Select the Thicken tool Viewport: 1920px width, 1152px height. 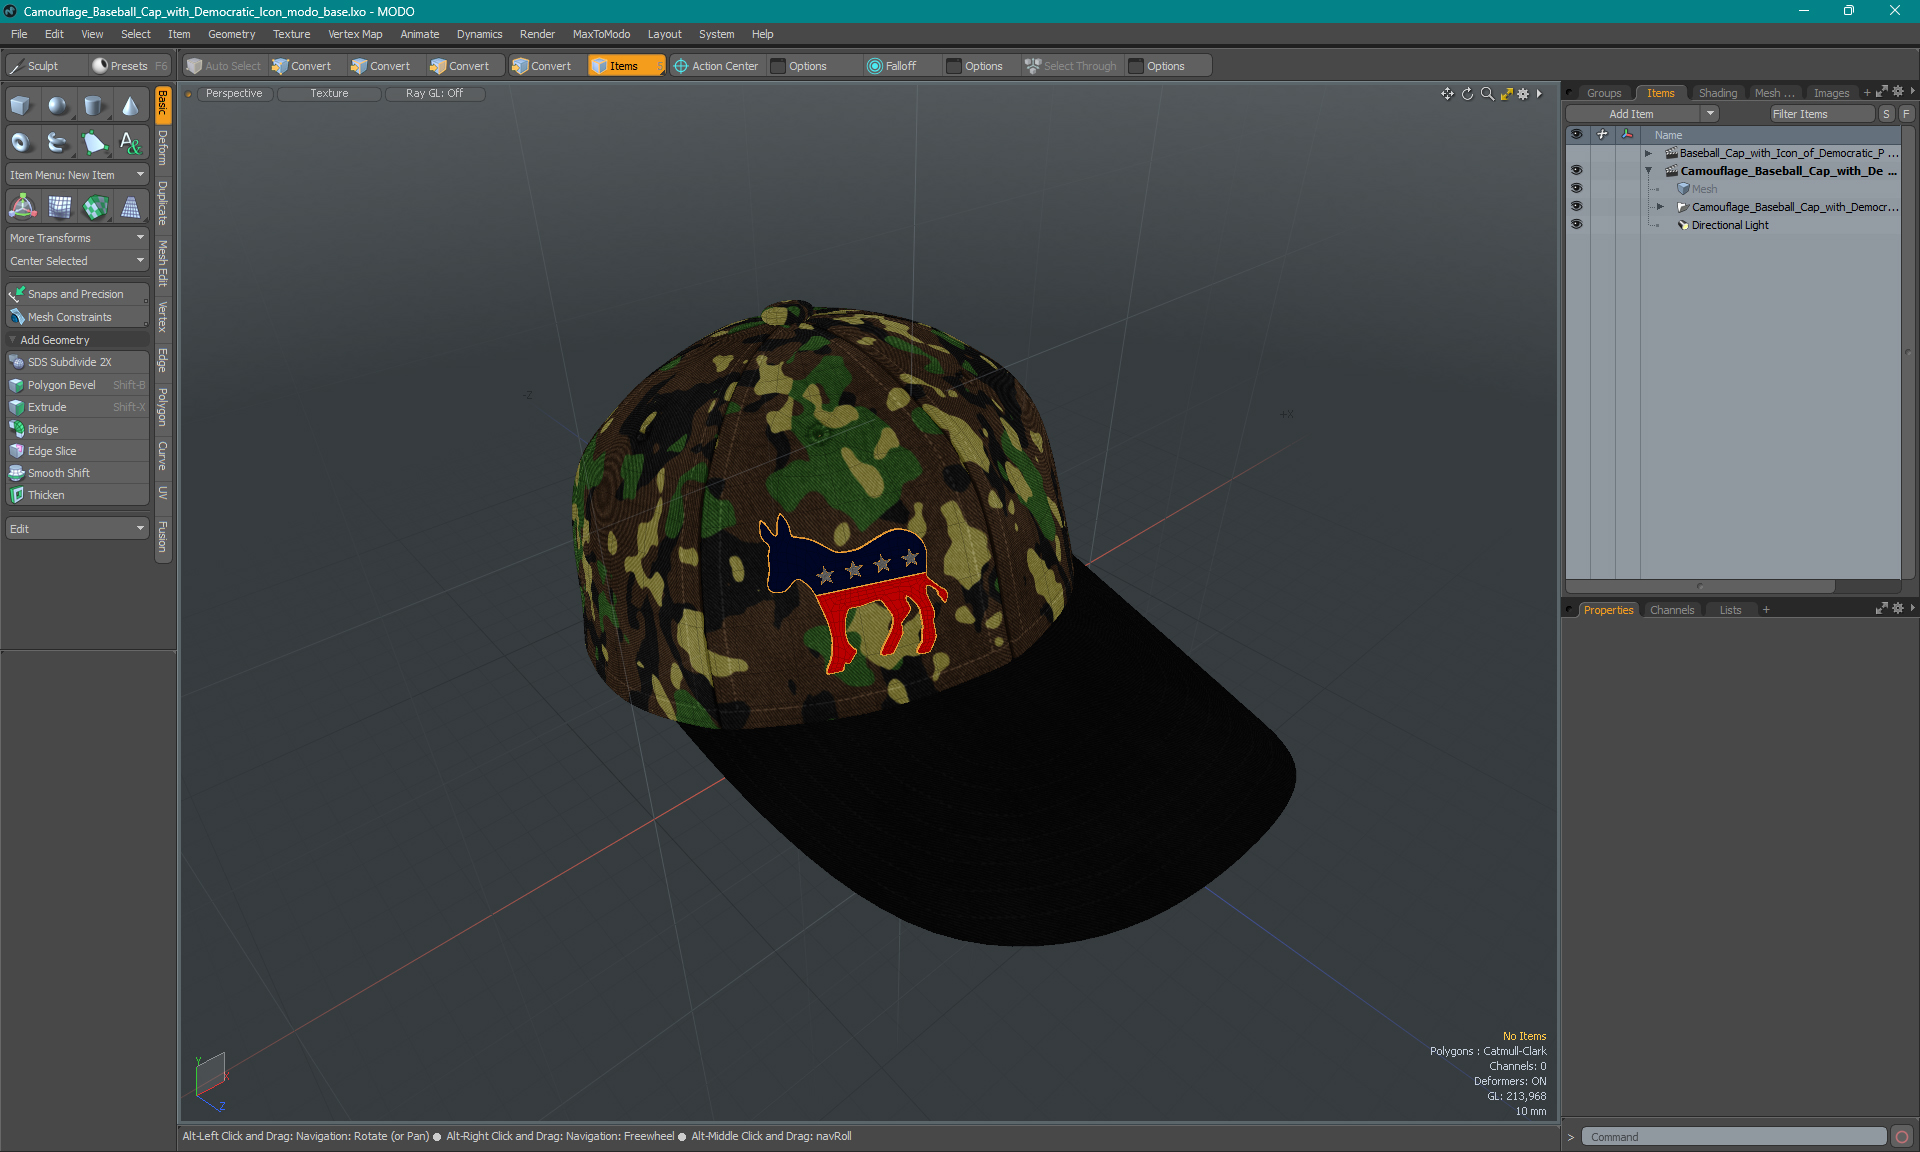[78, 495]
